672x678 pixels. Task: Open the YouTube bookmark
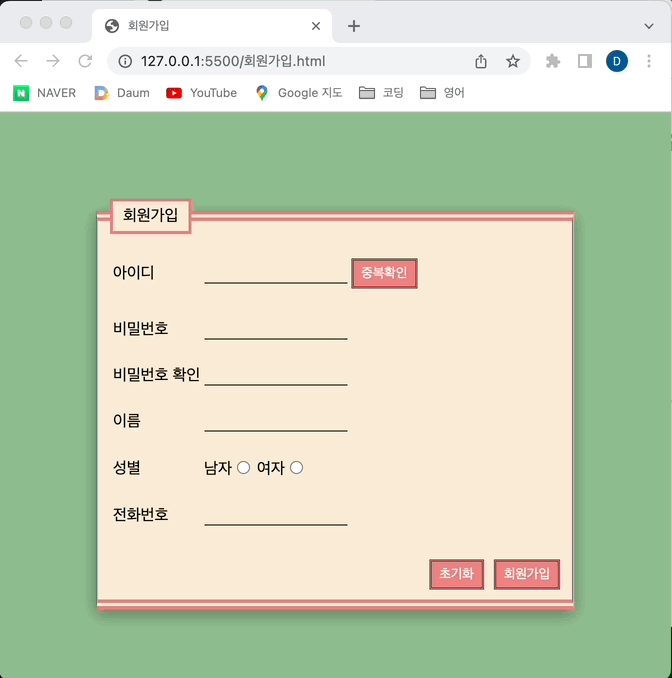pyautogui.click(x=202, y=93)
